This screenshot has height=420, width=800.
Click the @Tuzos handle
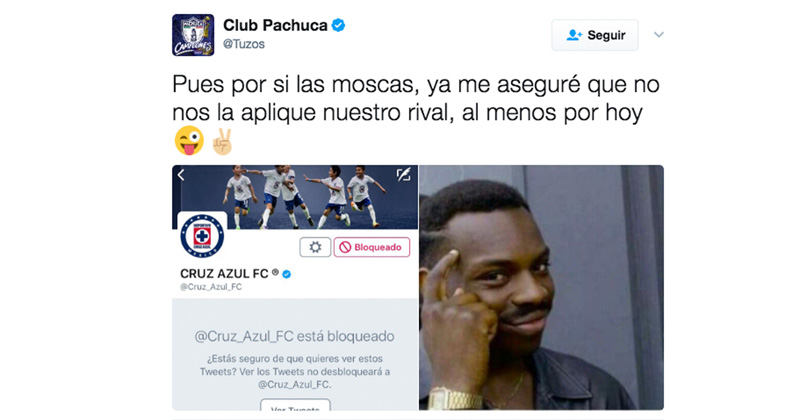coord(244,44)
